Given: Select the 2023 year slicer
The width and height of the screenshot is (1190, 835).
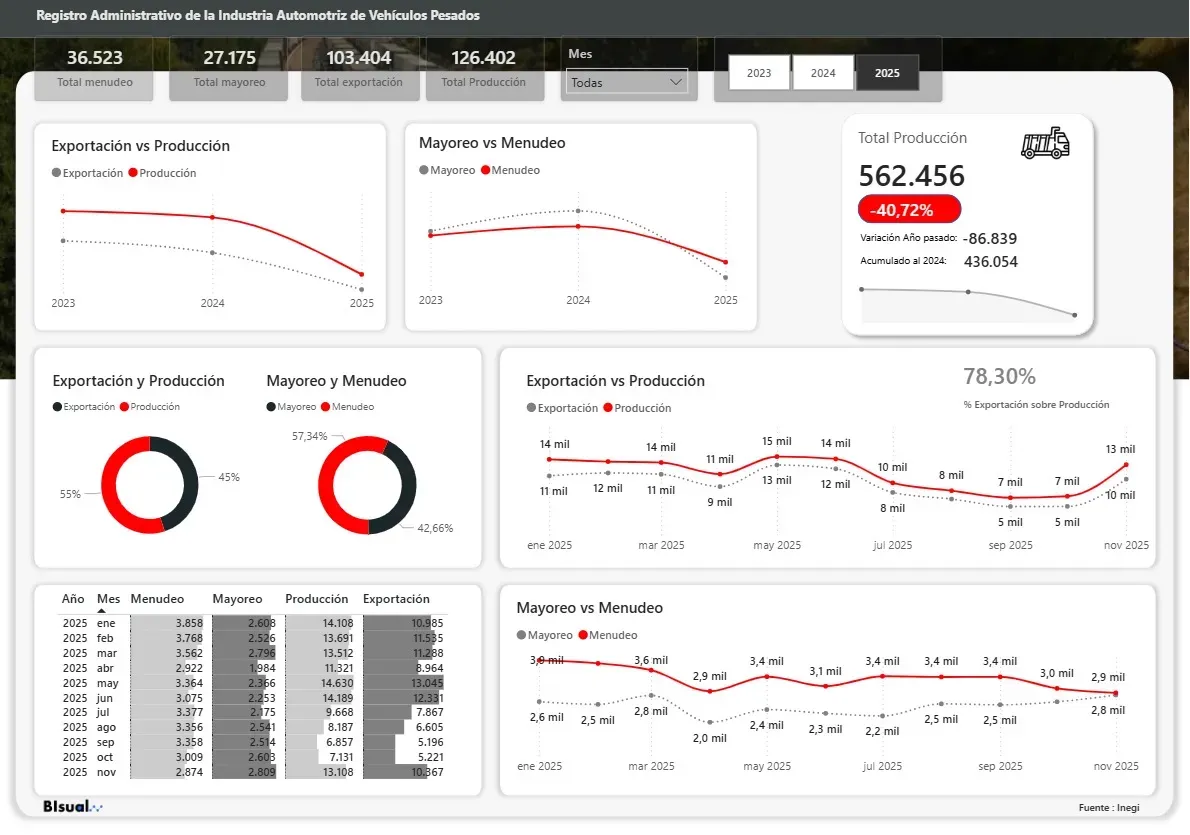Looking at the screenshot, I should click(x=759, y=73).
